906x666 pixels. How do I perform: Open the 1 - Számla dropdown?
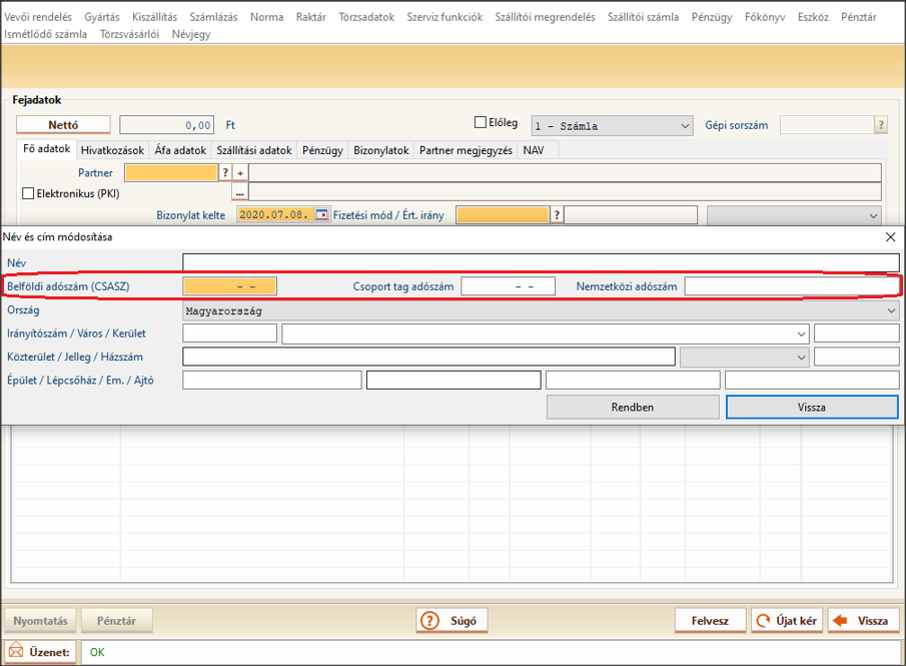tap(612, 125)
